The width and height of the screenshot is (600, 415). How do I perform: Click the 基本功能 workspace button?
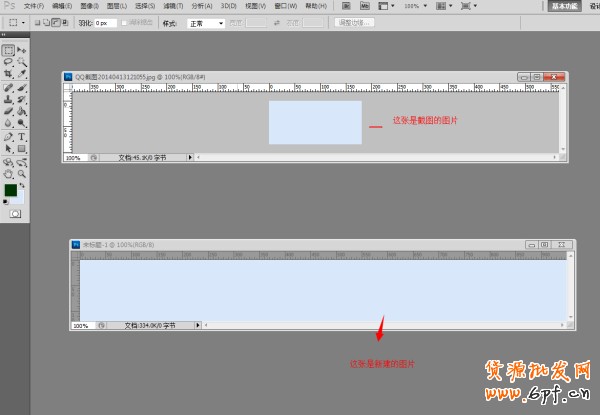[x=564, y=6]
